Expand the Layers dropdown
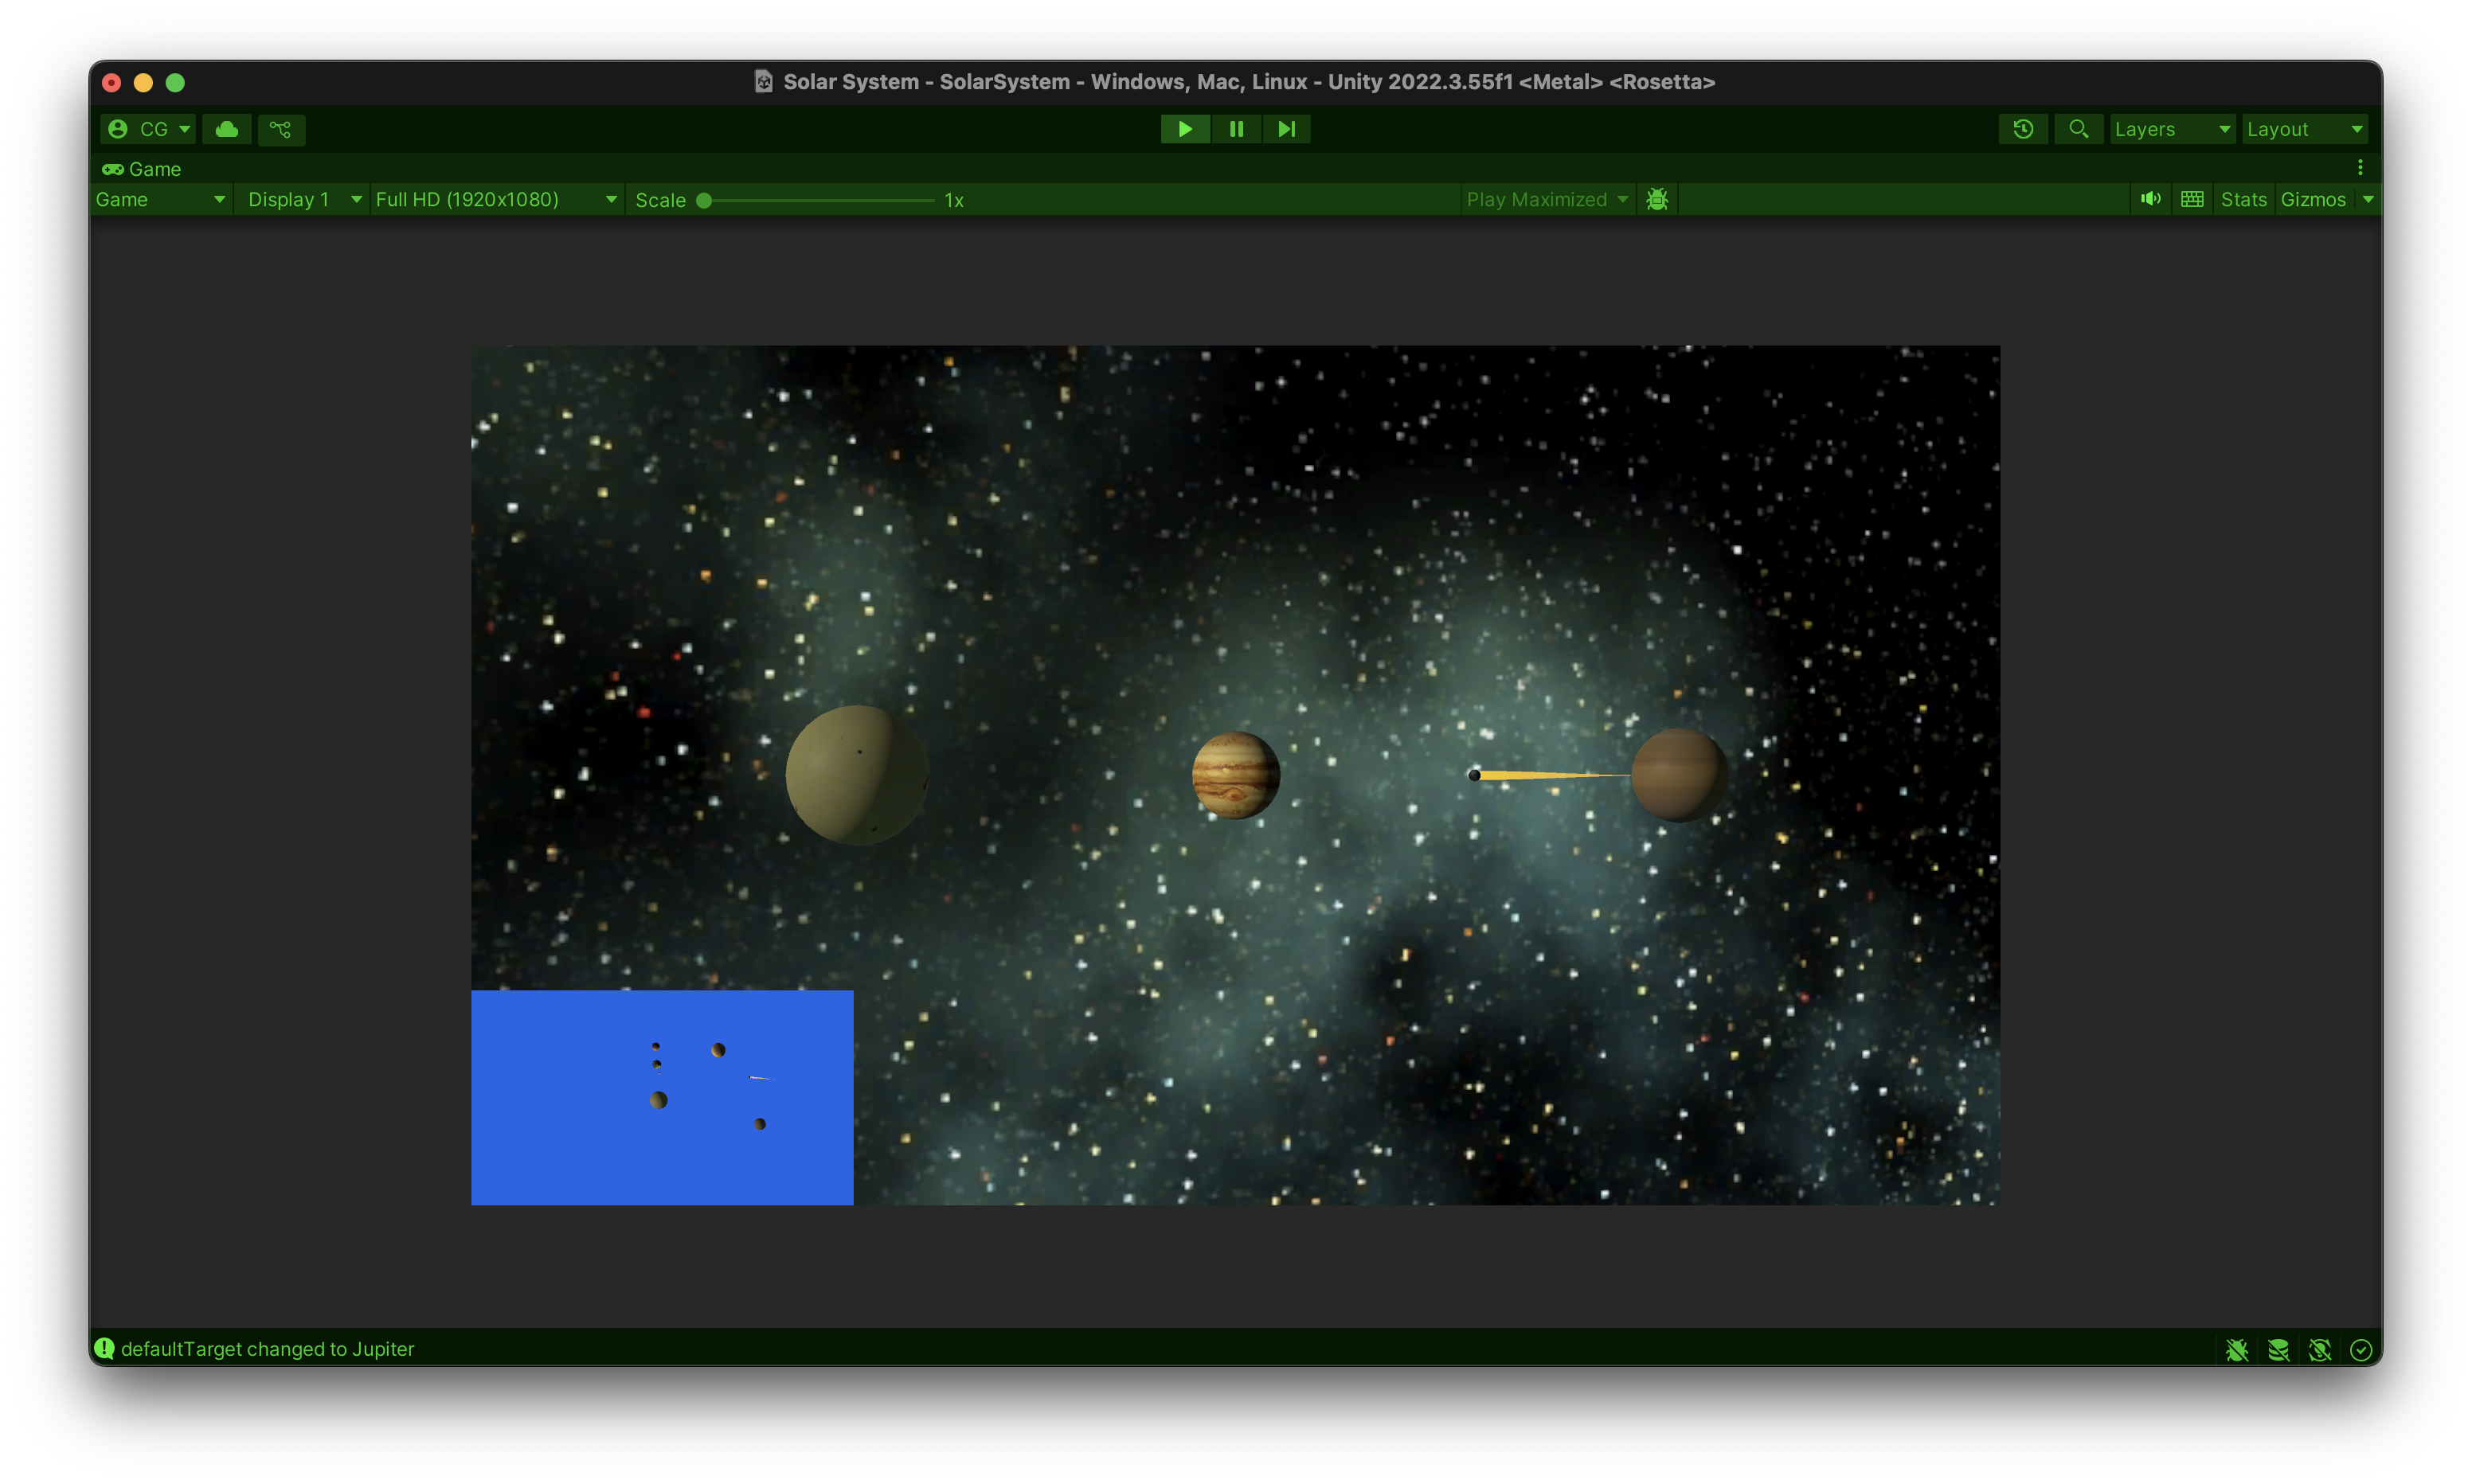Image resolution: width=2472 pixels, height=1484 pixels. (x=2172, y=129)
